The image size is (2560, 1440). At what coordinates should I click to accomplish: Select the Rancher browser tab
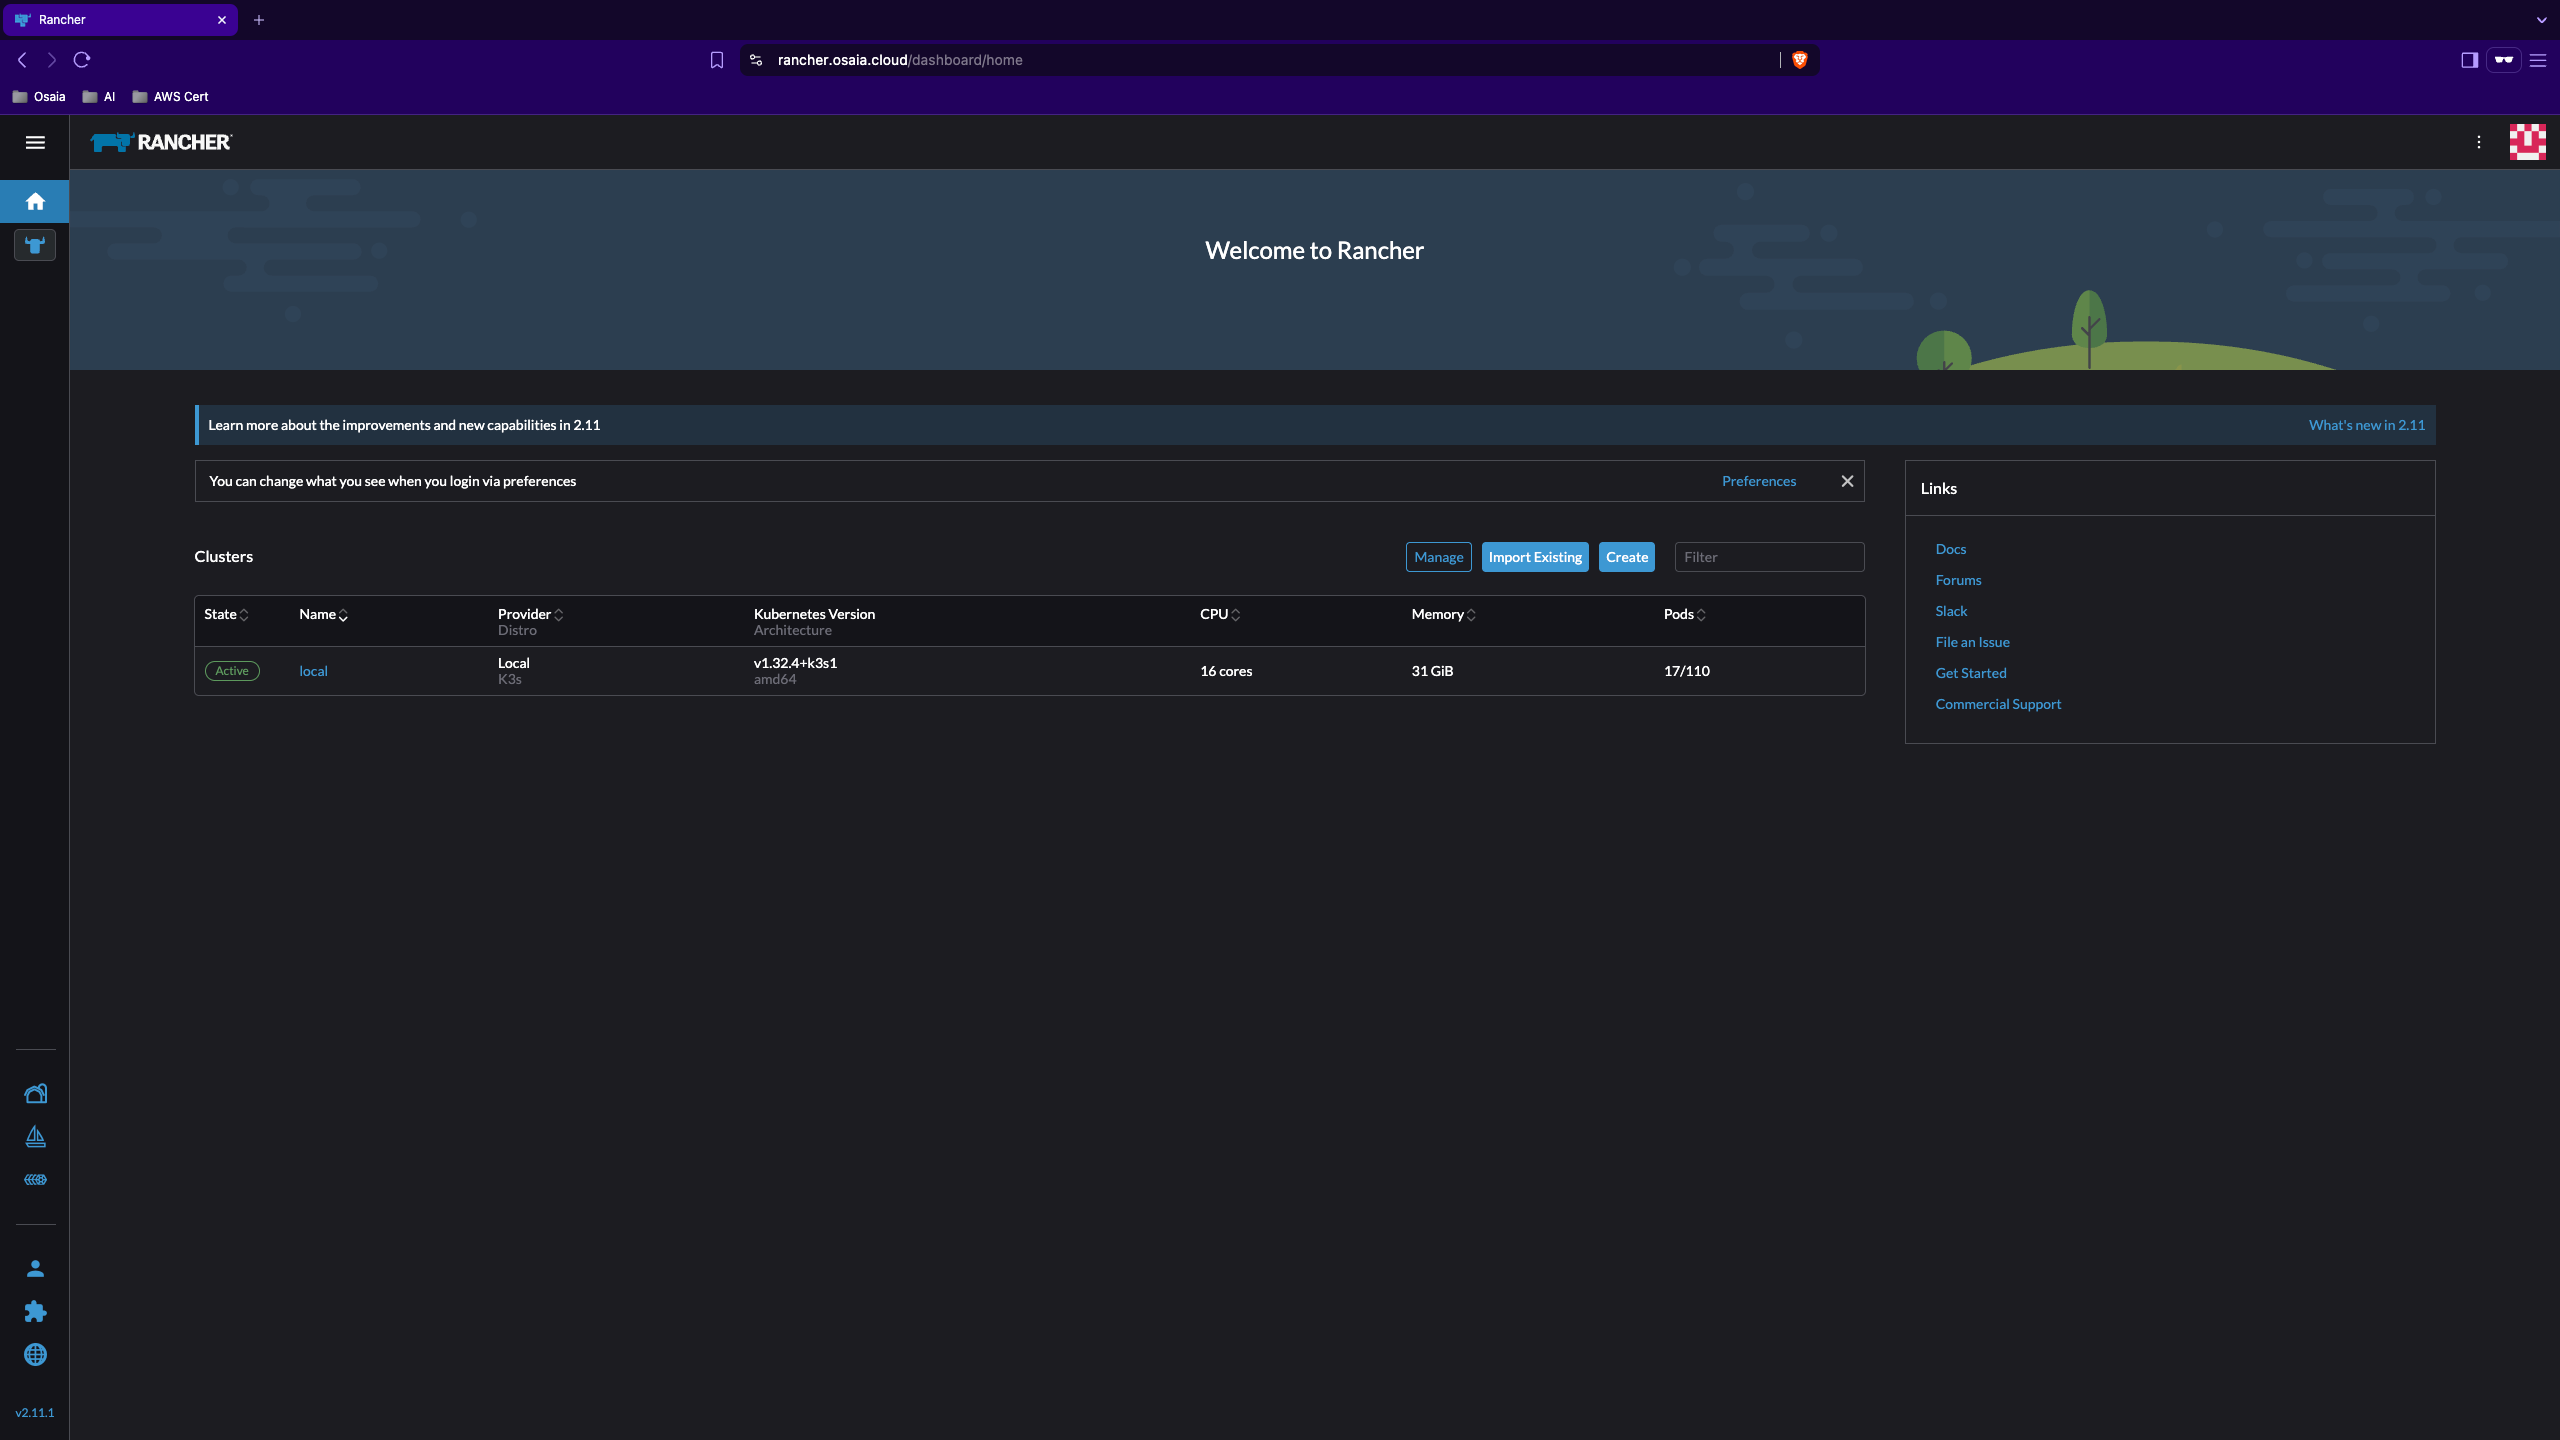pos(120,20)
